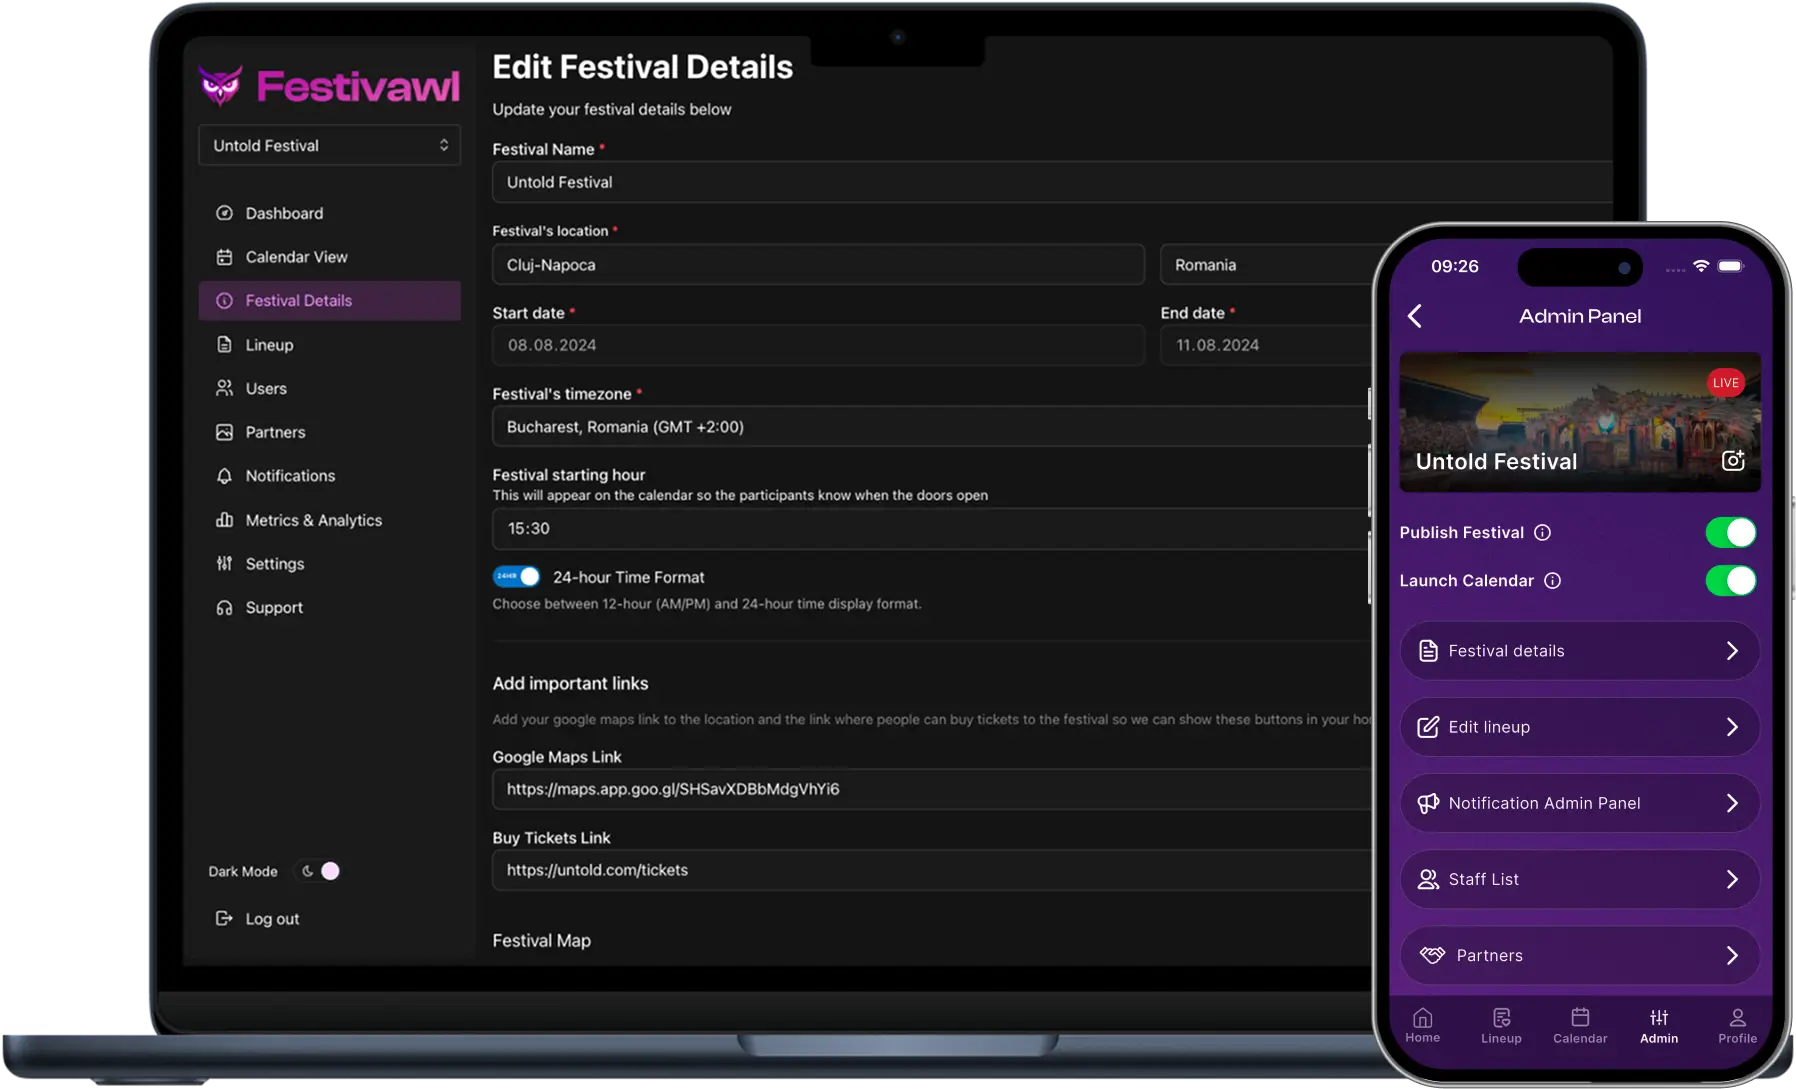Image resolution: width=1796 pixels, height=1089 pixels.
Task: Turn off the Publish Festival toggle
Action: tap(1731, 533)
